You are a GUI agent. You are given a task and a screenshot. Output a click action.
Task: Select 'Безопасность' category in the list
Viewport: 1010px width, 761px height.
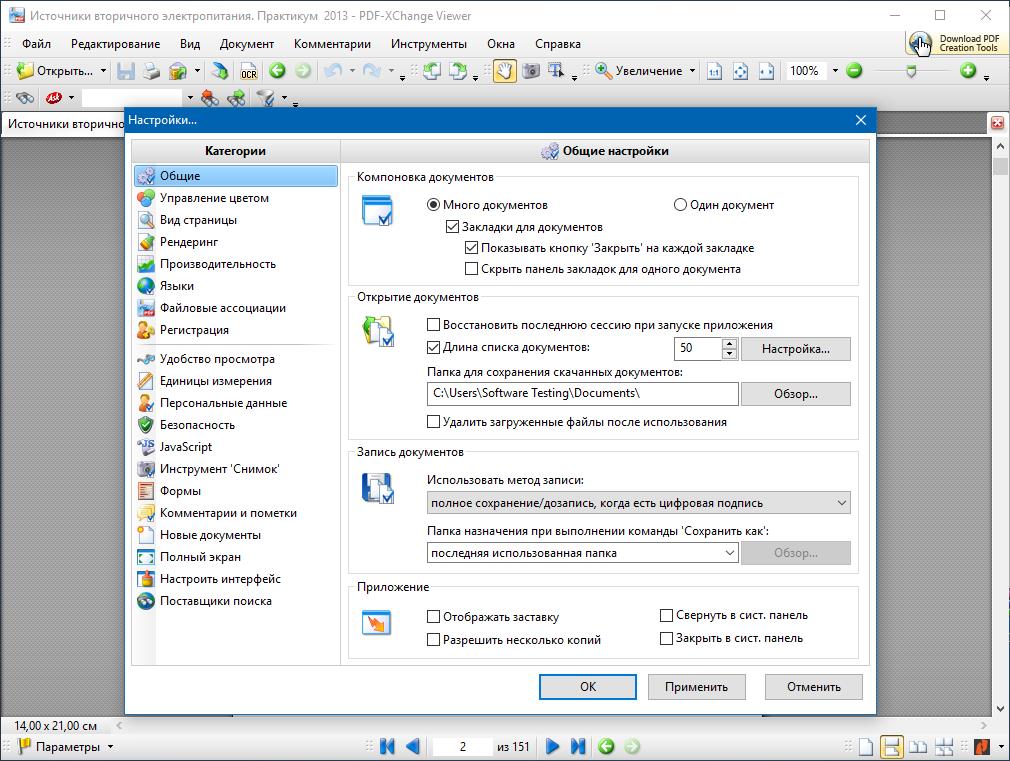tap(197, 425)
